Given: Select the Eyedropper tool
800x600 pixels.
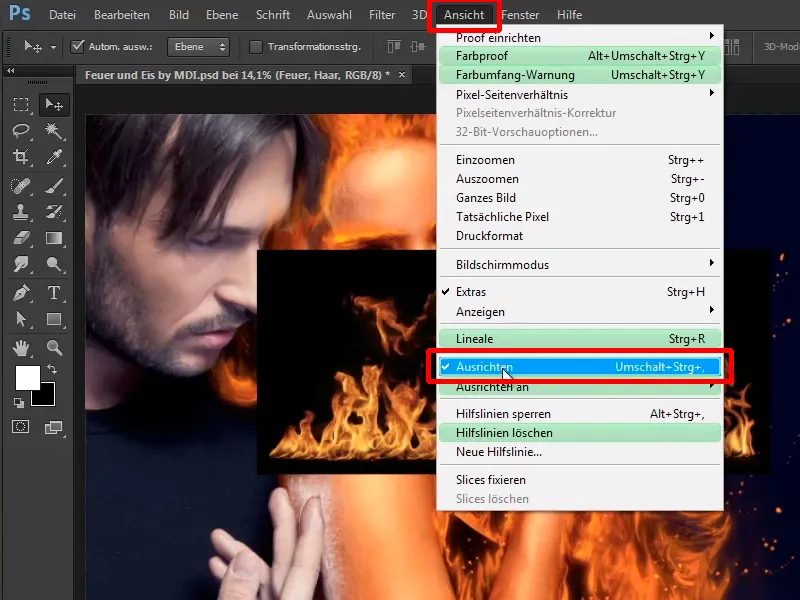Looking at the screenshot, I should coord(54,157).
